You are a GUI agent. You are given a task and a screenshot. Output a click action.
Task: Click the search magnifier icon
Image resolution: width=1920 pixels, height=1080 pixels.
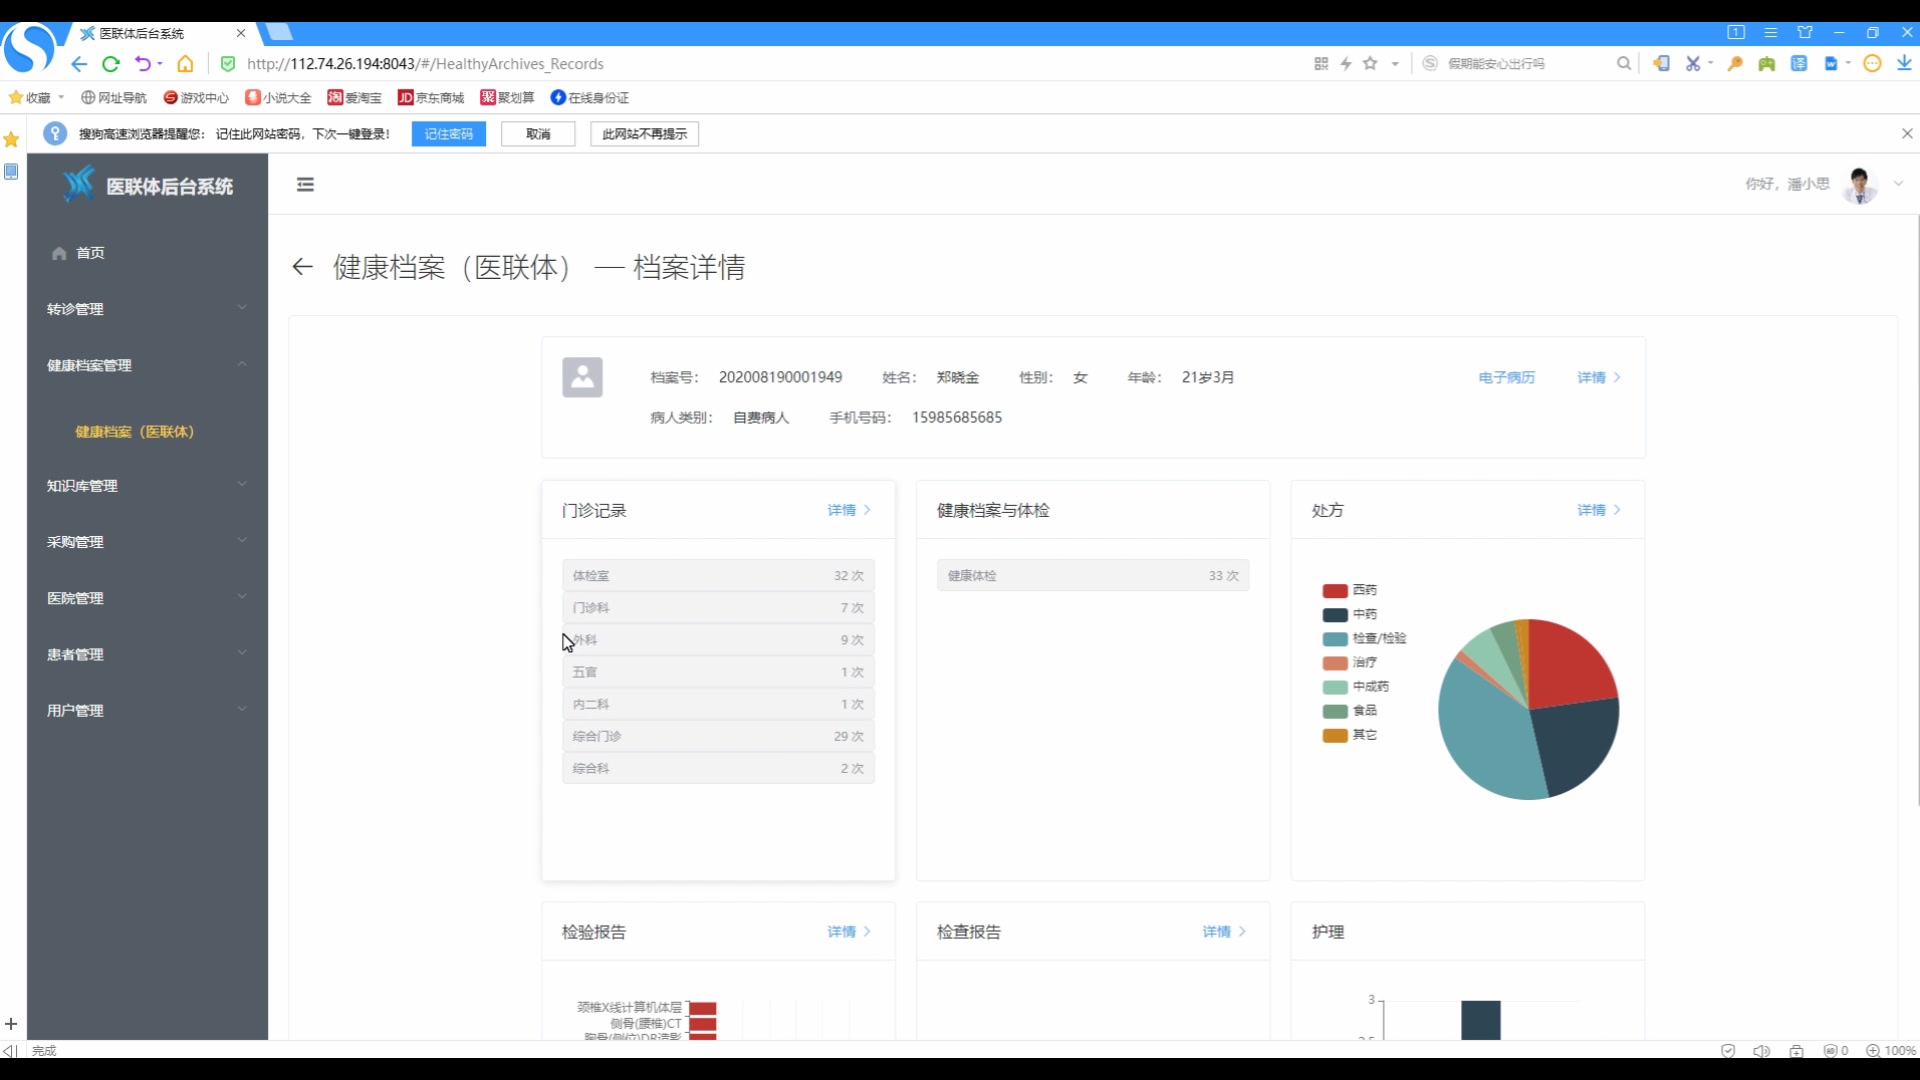pyautogui.click(x=1624, y=63)
